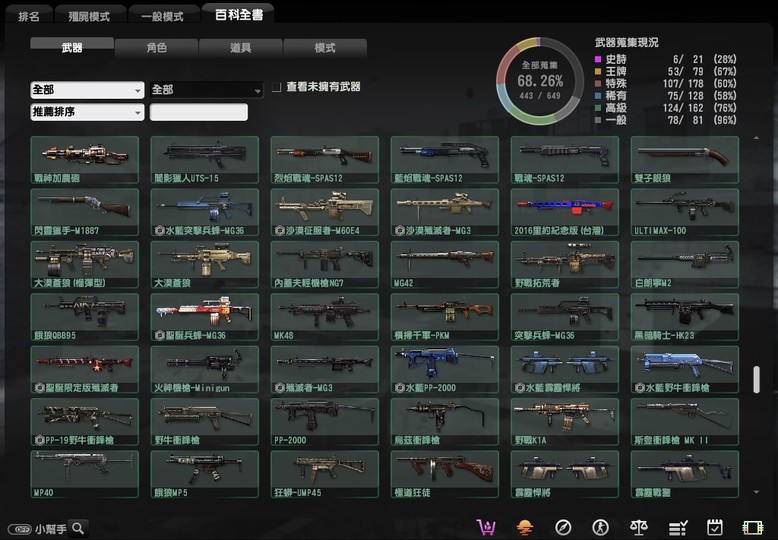778x540 pixels.
Task: Select the 藍焰戰魂-SPAS12 weapon card
Action: pos(445,160)
